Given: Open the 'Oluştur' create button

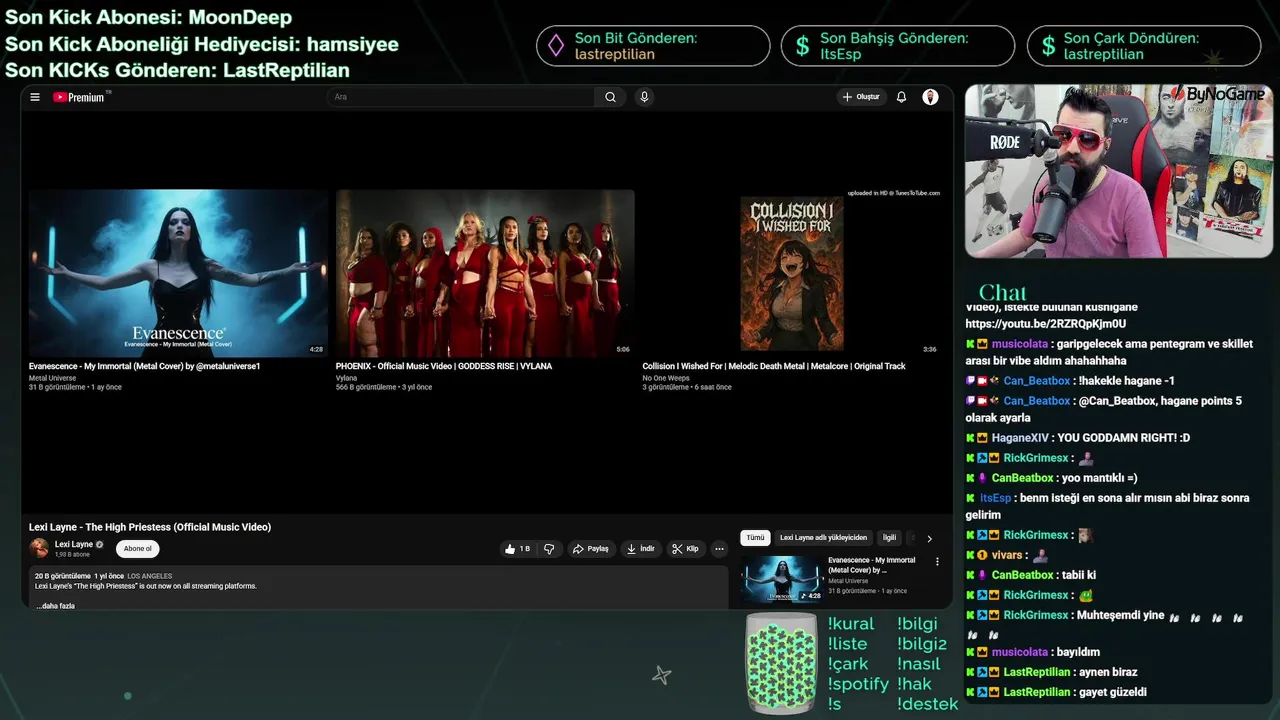Looking at the screenshot, I should click(862, 97).
